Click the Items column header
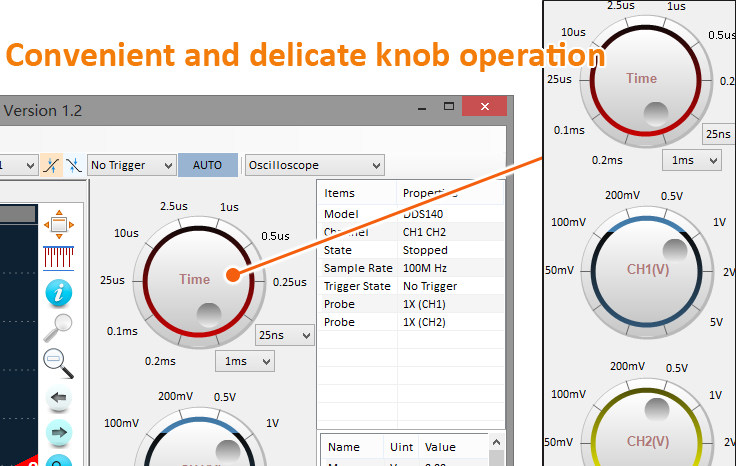 (339, 193)
